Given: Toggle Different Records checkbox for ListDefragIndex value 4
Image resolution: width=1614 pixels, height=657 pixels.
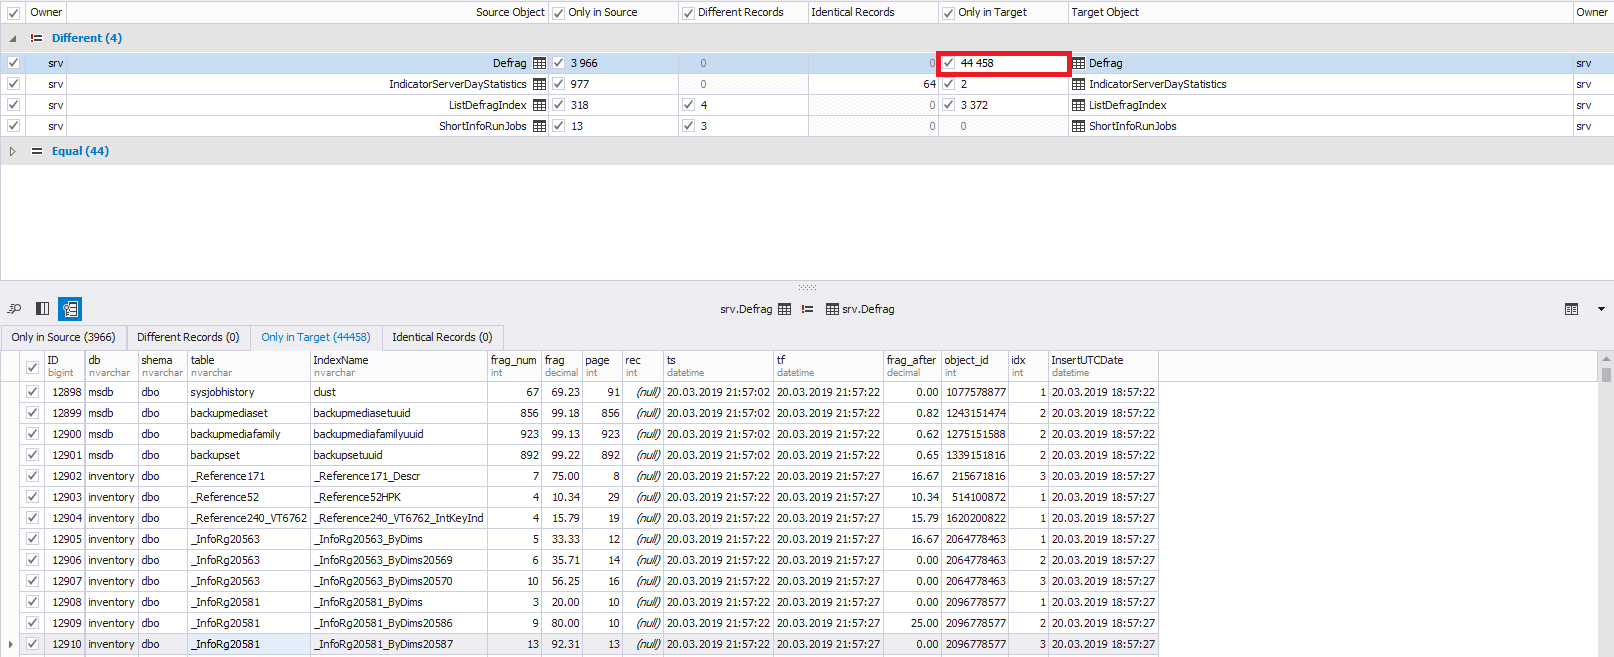Looking at the screenshot, I should pos(688,105).
